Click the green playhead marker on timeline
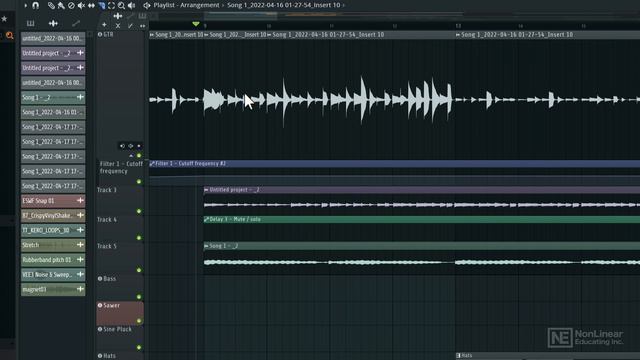Viewport: 640px width, 360px height. pos(196,24)
